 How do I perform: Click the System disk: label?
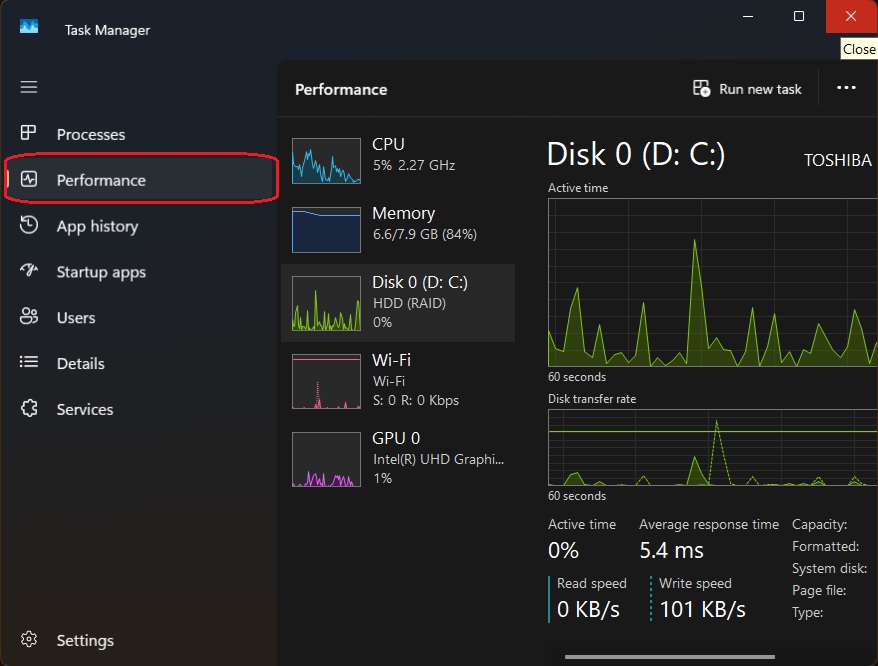829,568
